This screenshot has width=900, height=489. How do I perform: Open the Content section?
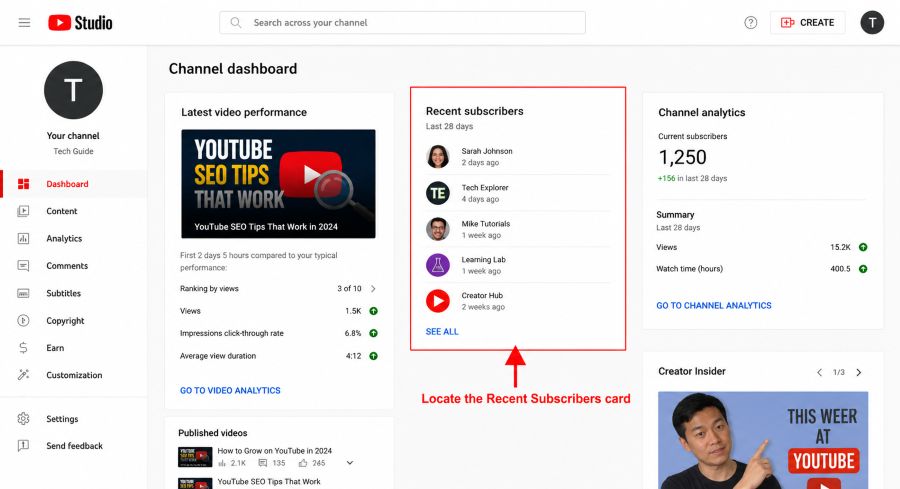click(x=61, y=211)
